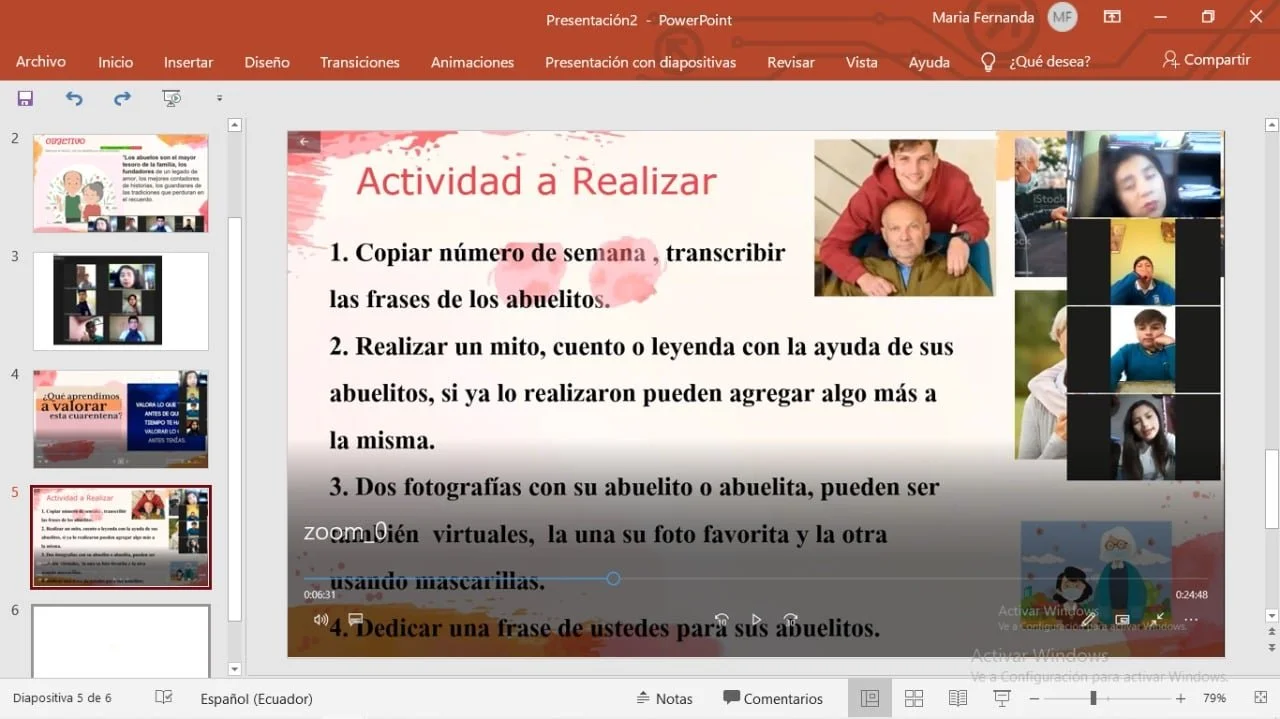Image resolution: width=1280 pixels, height=719 pixels.
Task: Select slide 2 thumbnail
Action: [121, 184]
